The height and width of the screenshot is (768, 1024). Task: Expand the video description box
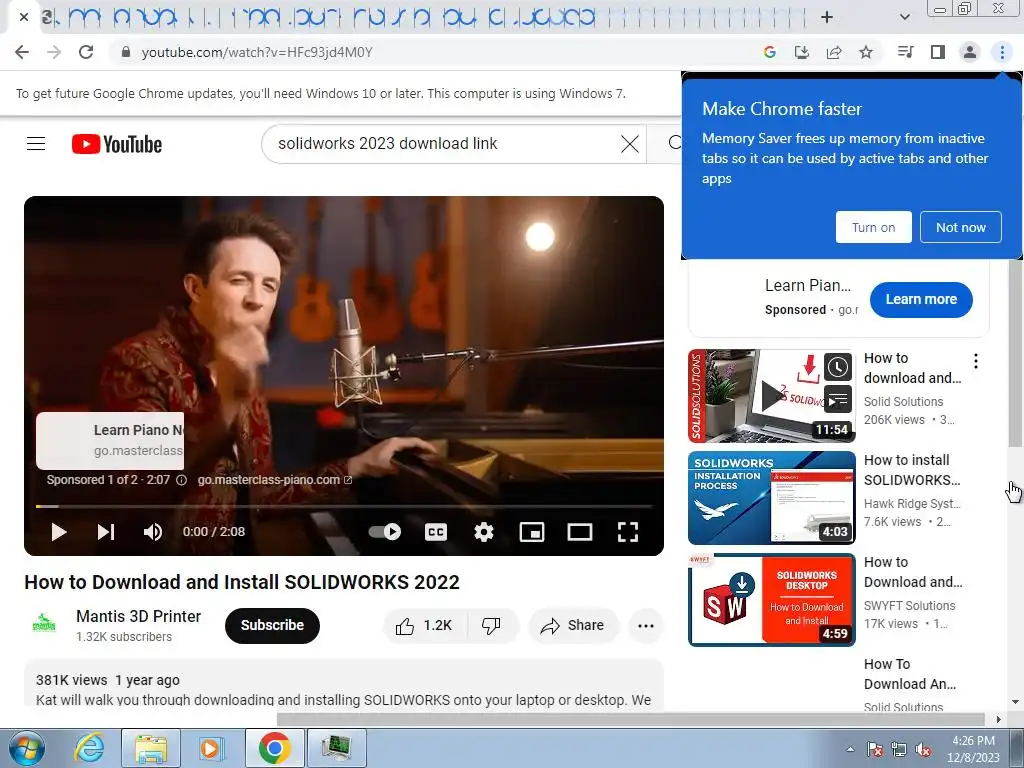[x=344, y=684]
